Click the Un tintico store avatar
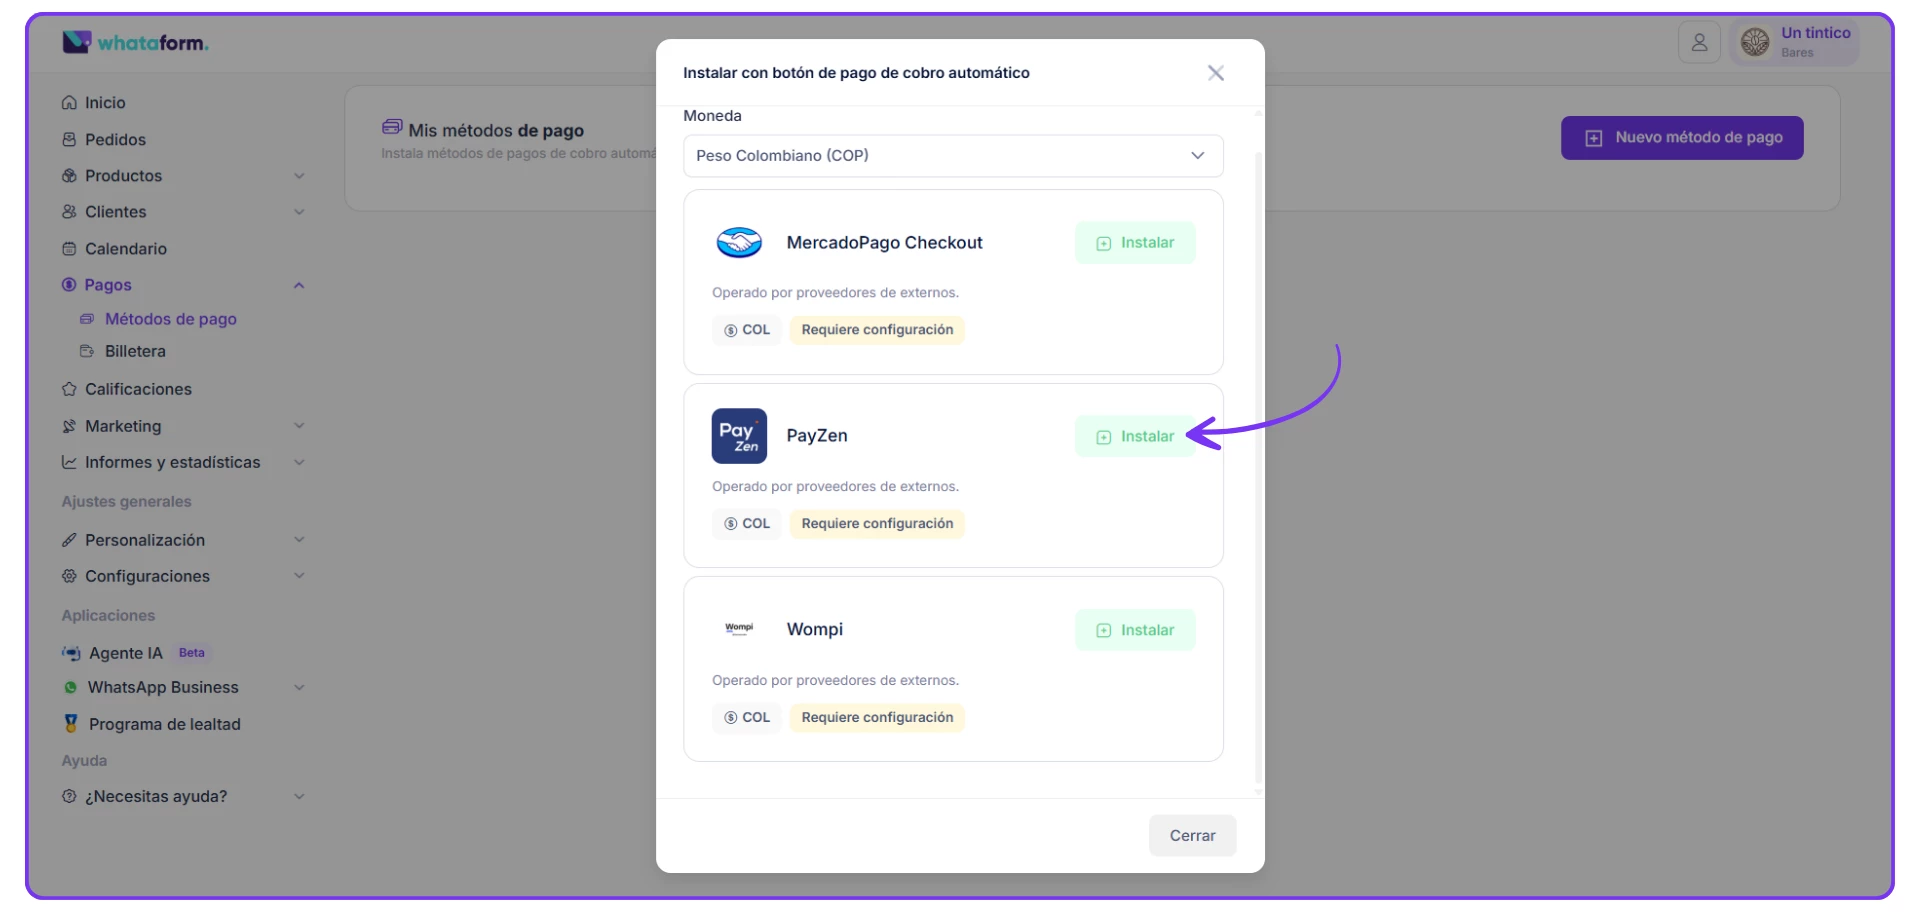The height and width of the screenshot is (912, 1920). click(1755, 42)
